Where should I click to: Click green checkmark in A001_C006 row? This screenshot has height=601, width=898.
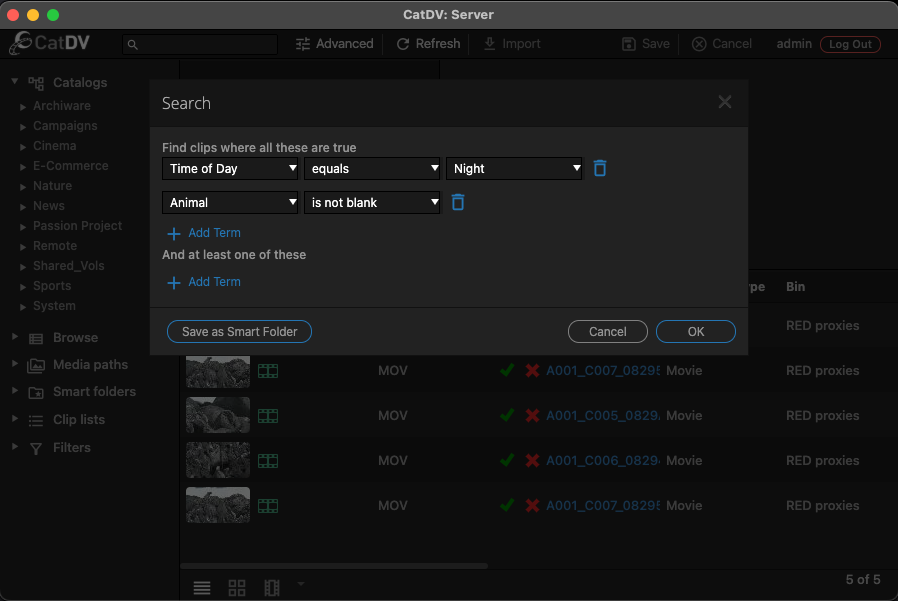click(507, 459)
